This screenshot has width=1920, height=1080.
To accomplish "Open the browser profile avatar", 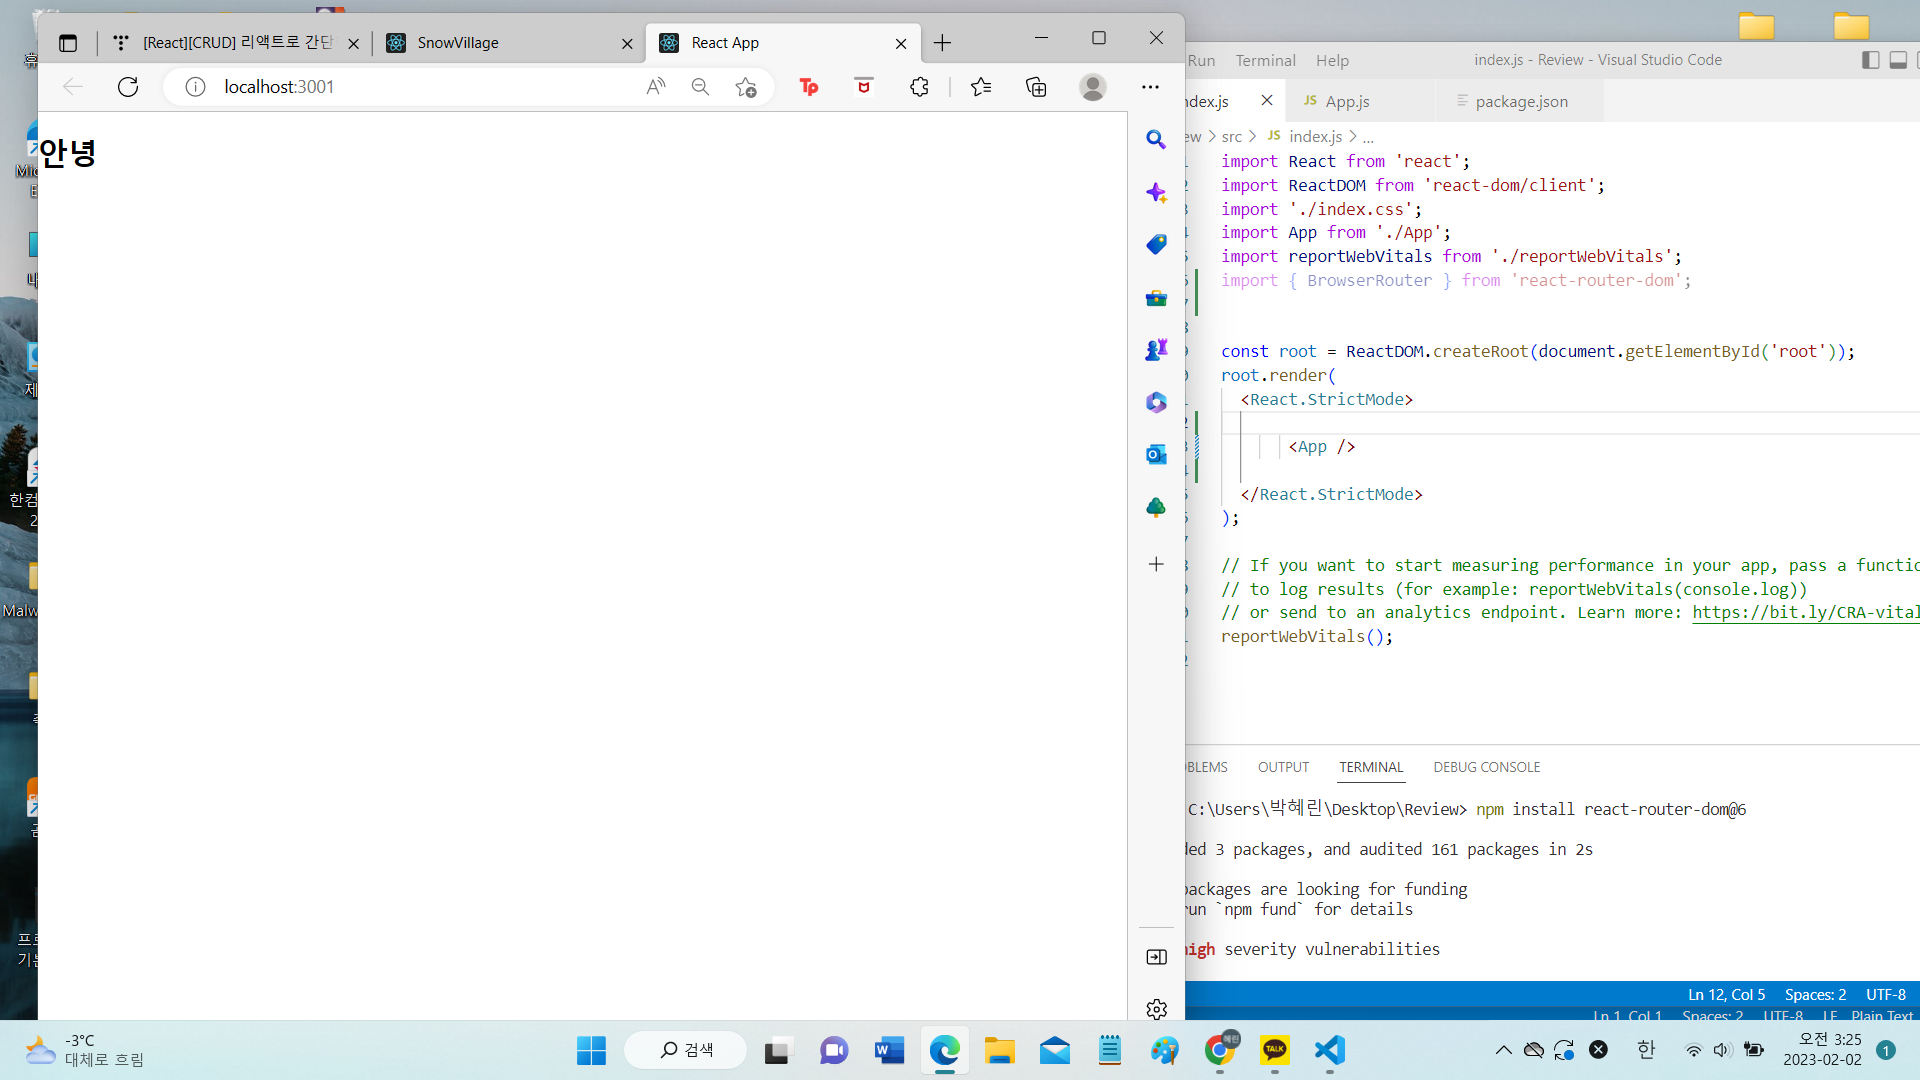I will [1093, 87].
